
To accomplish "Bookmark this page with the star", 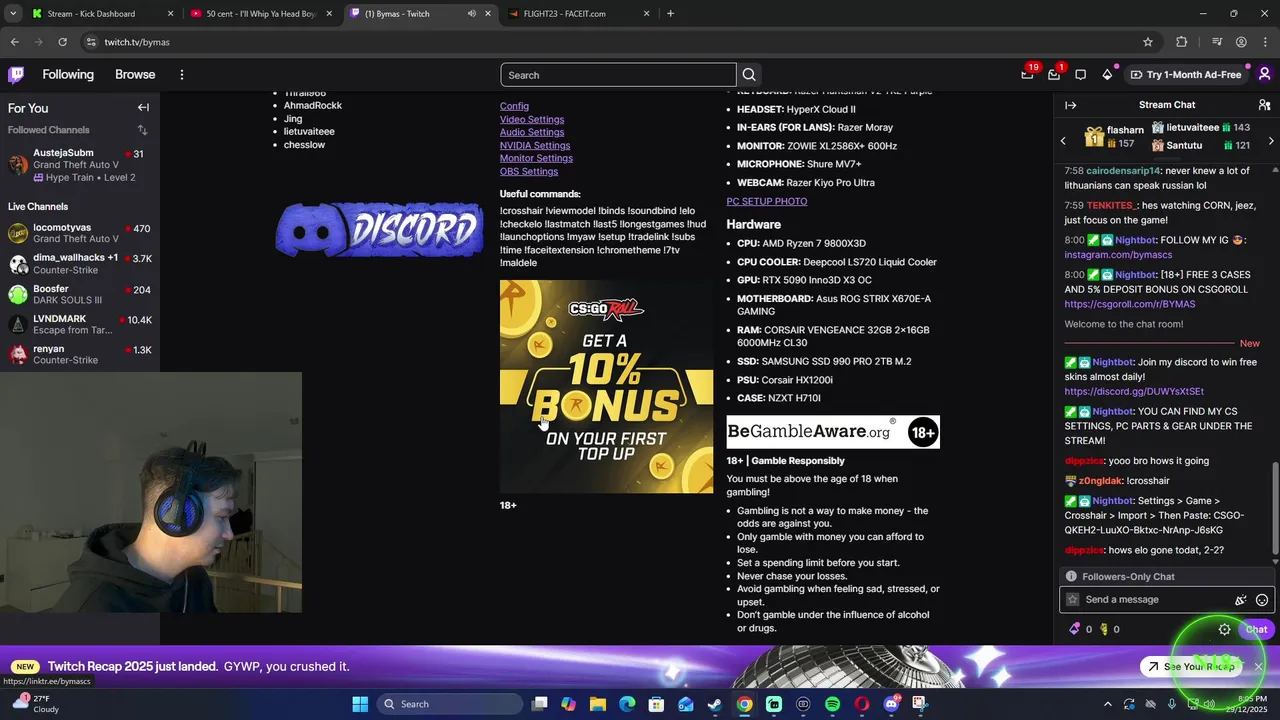I will 1148,42.
